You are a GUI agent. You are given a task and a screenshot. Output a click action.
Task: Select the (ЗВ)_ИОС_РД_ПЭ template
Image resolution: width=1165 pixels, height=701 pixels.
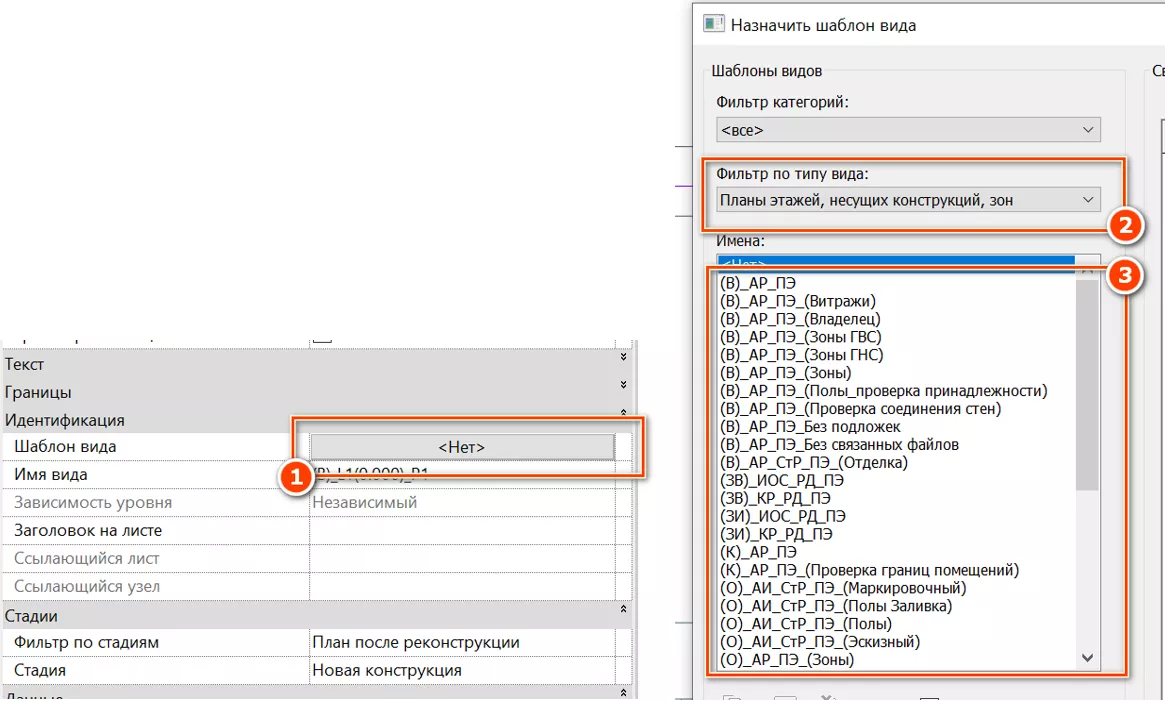click(x=781, y=480)
